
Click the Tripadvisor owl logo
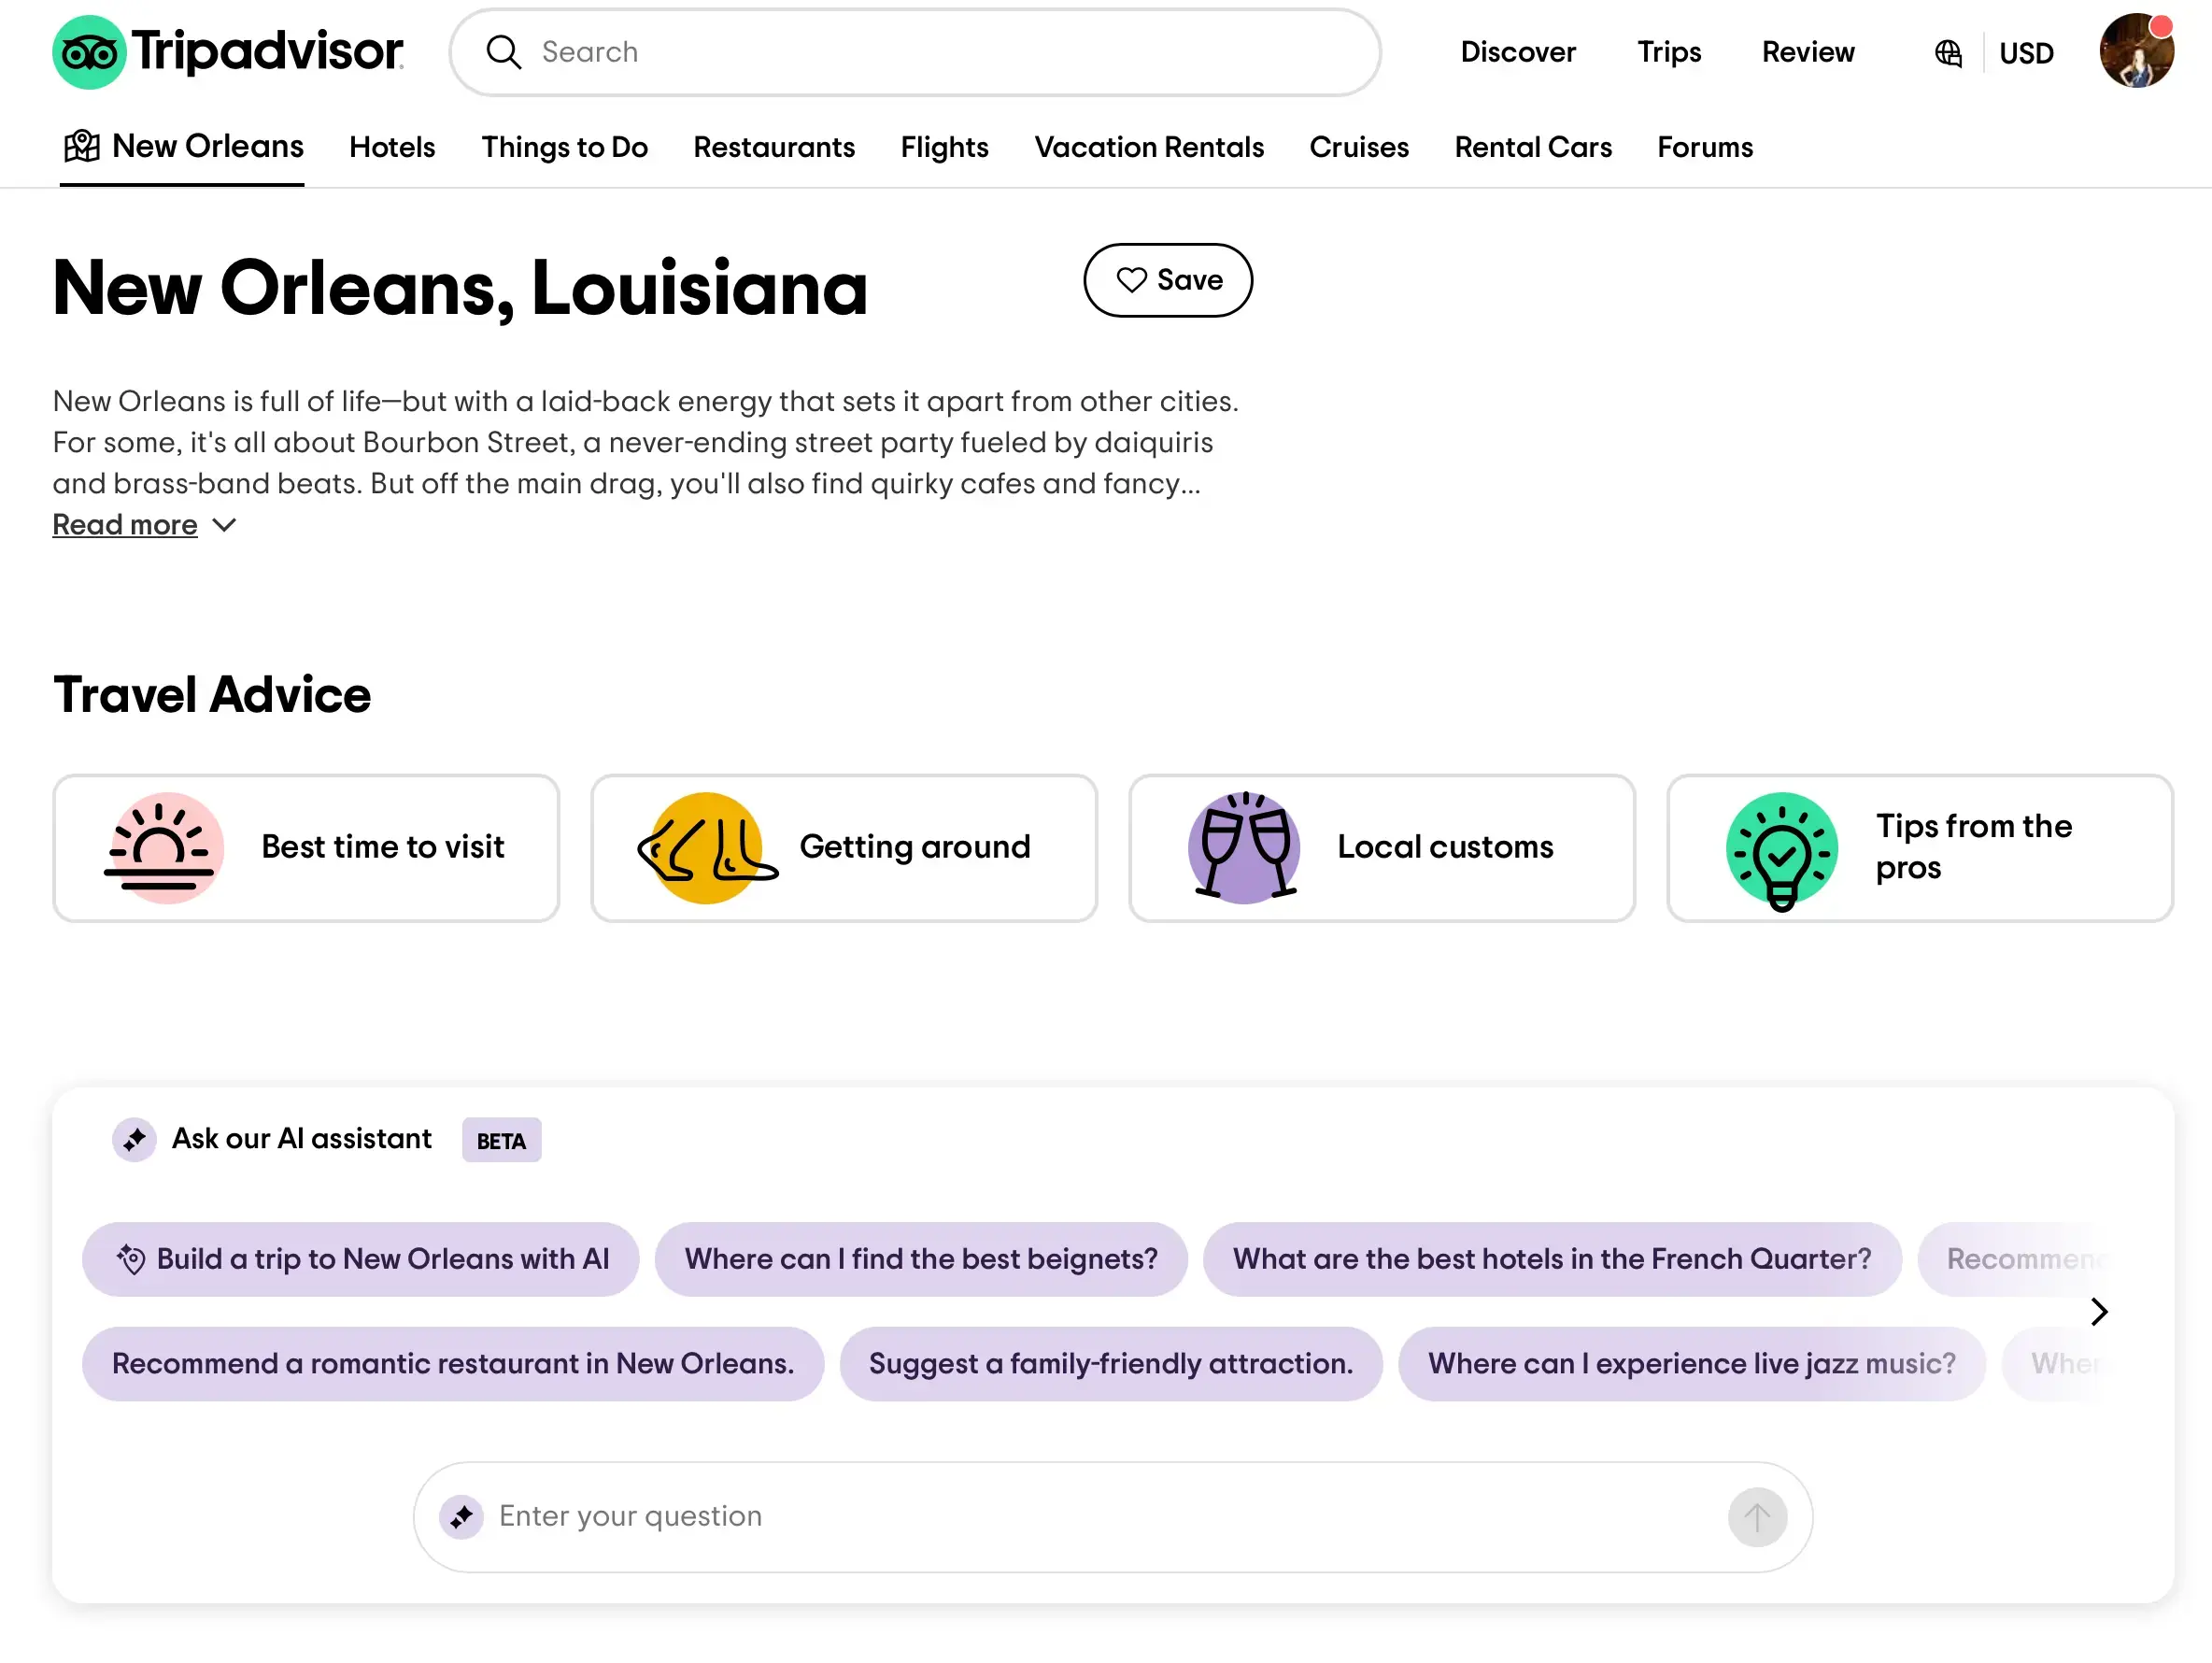(x=89, y=52)
